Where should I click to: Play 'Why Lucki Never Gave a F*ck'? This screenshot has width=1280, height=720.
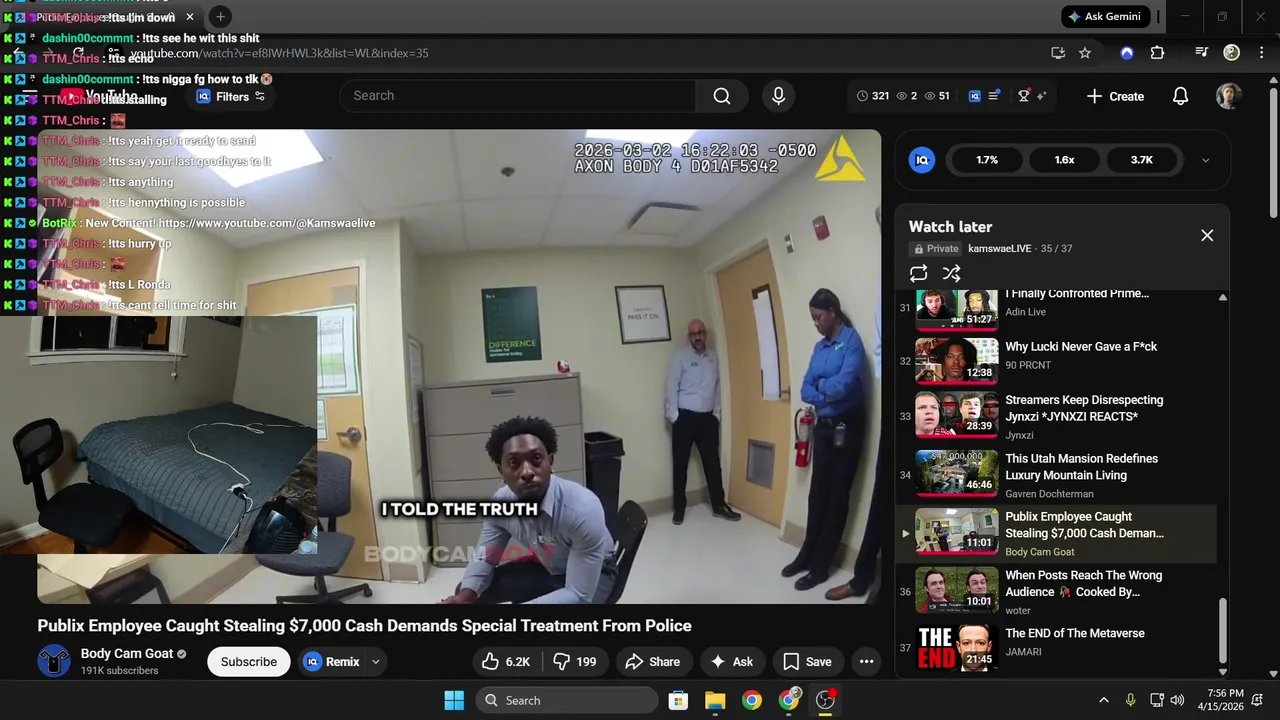point(1056,359)
